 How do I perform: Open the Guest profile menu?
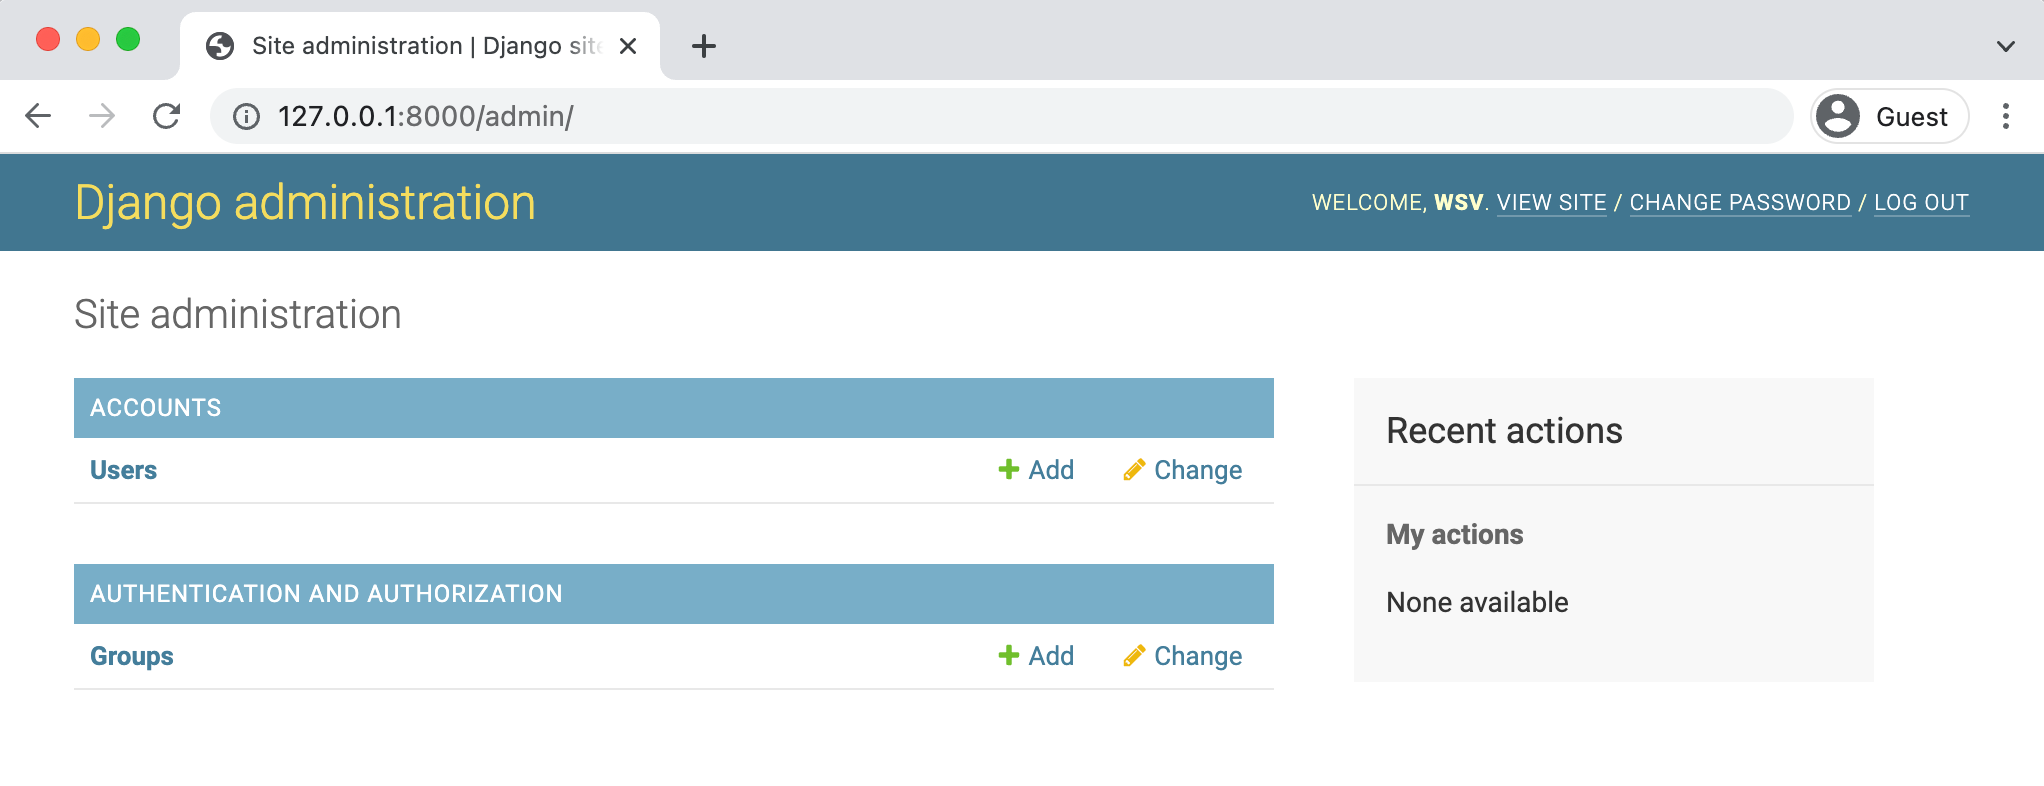tap(1890, 116)
